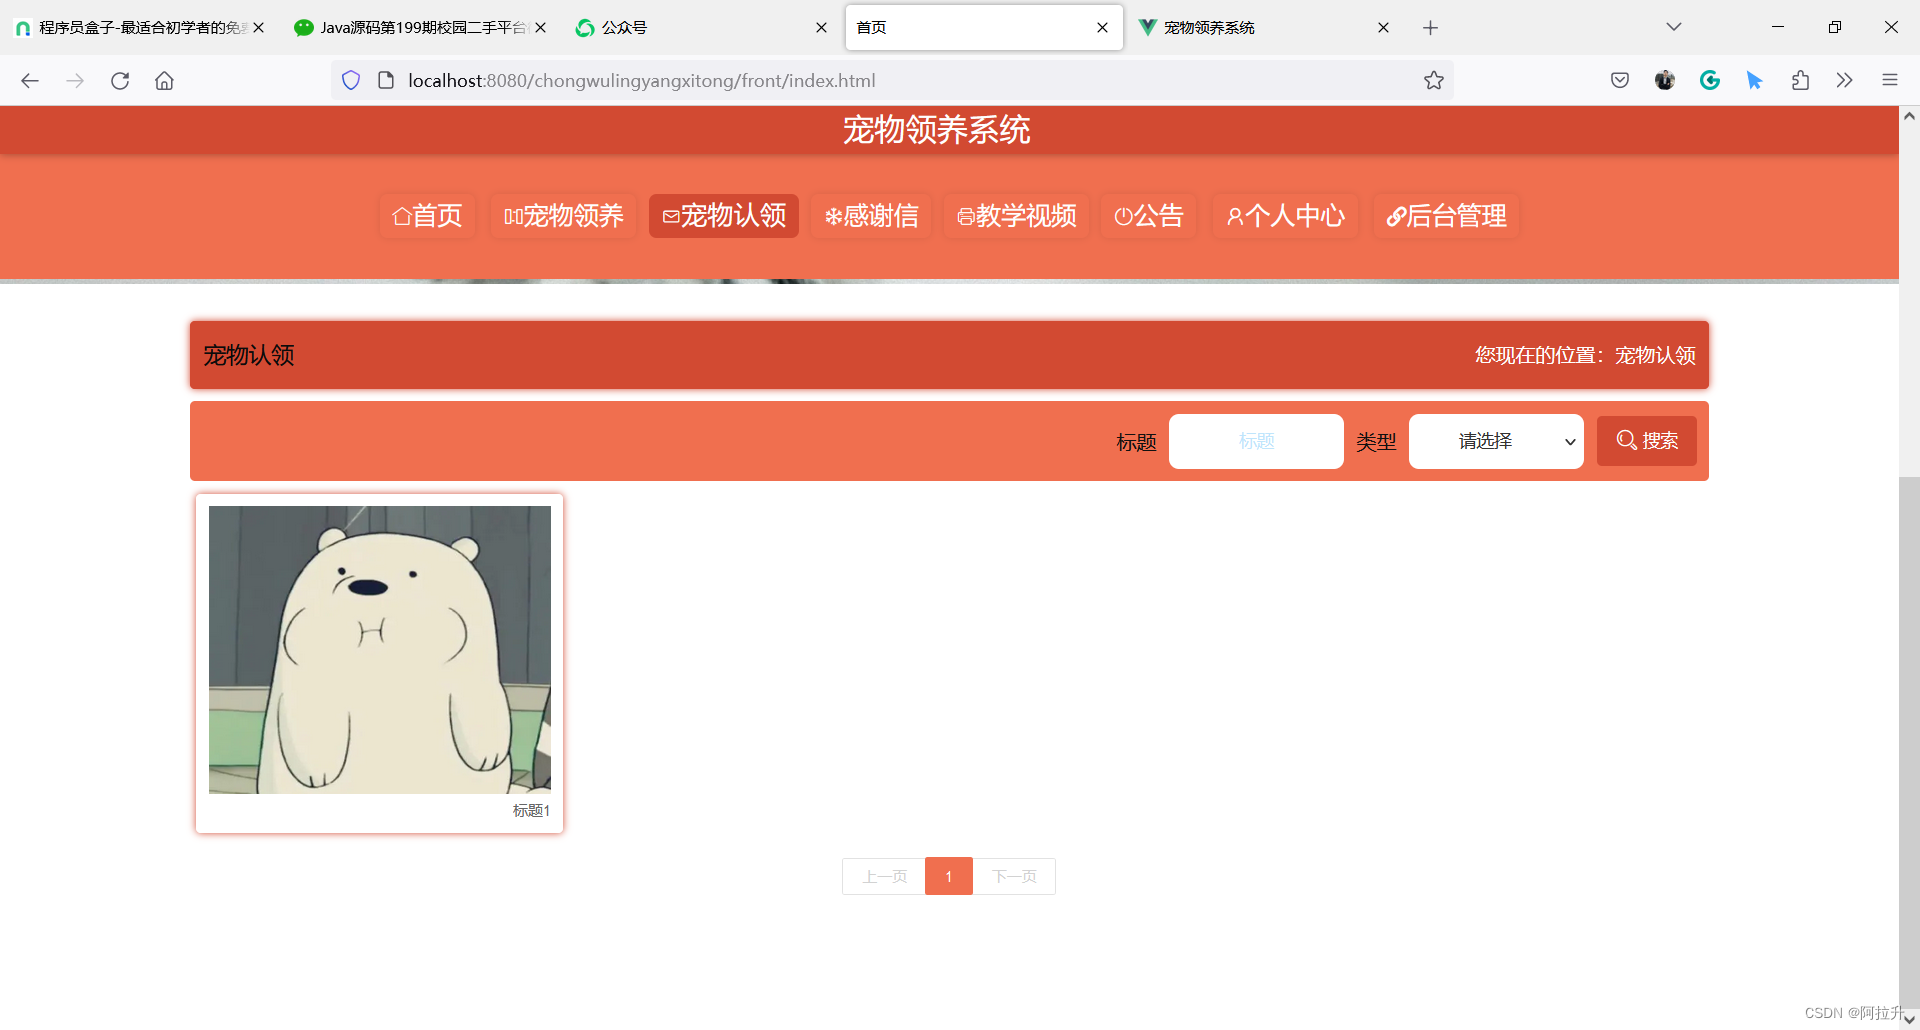Click the scrollbar up arrow
Image resolution: width=1920 pixels, height=1030 pixels.
(x=1909, y=116)
